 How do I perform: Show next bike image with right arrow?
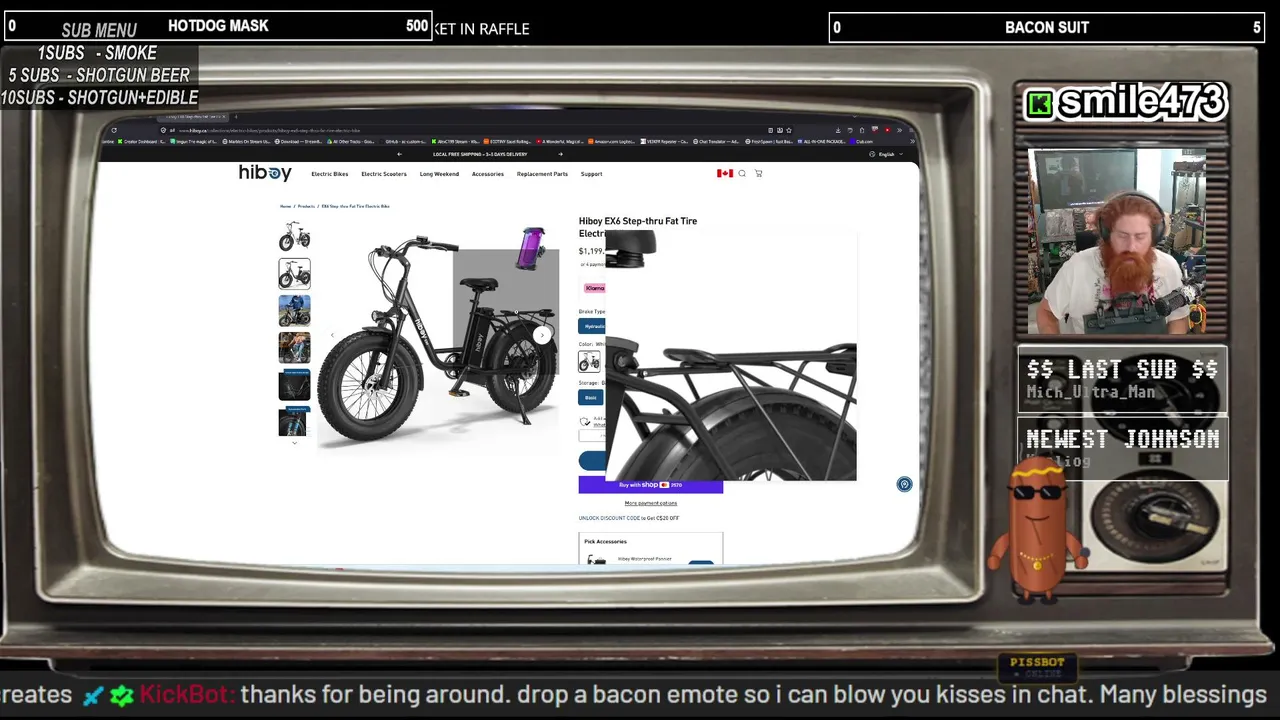542,336
